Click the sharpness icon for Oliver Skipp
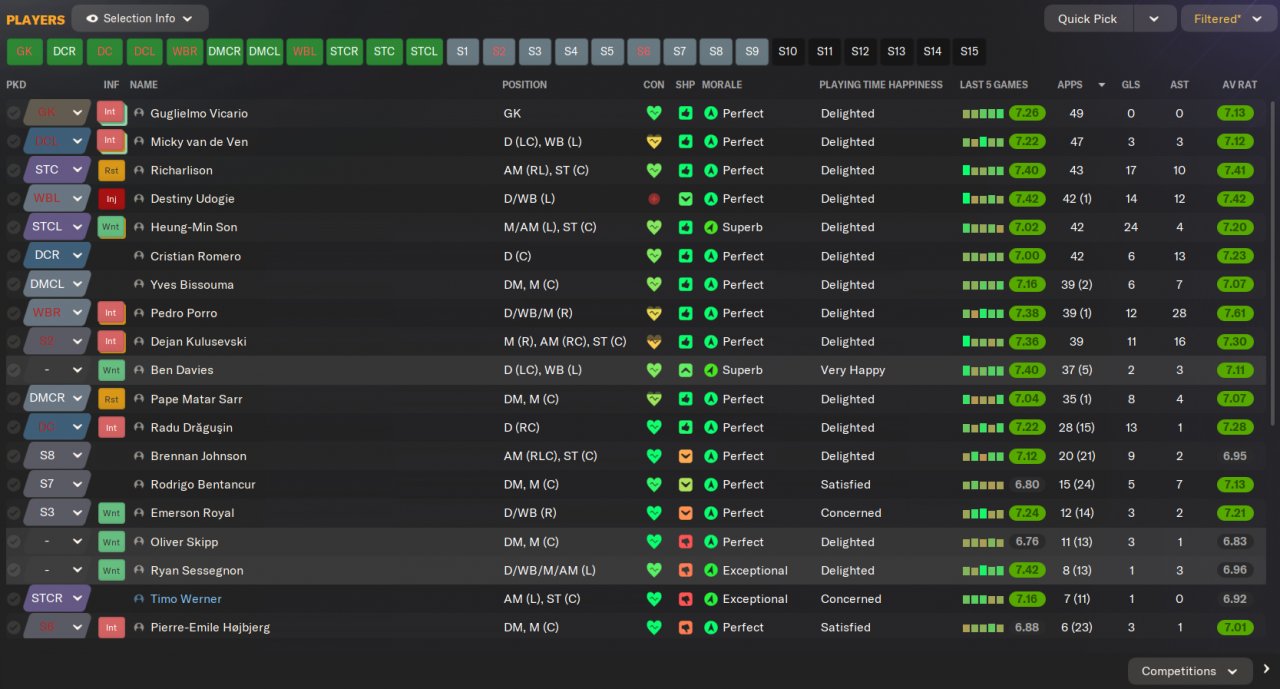The height and width of the screenshot is (689, 1280). [x=685, y=542]
